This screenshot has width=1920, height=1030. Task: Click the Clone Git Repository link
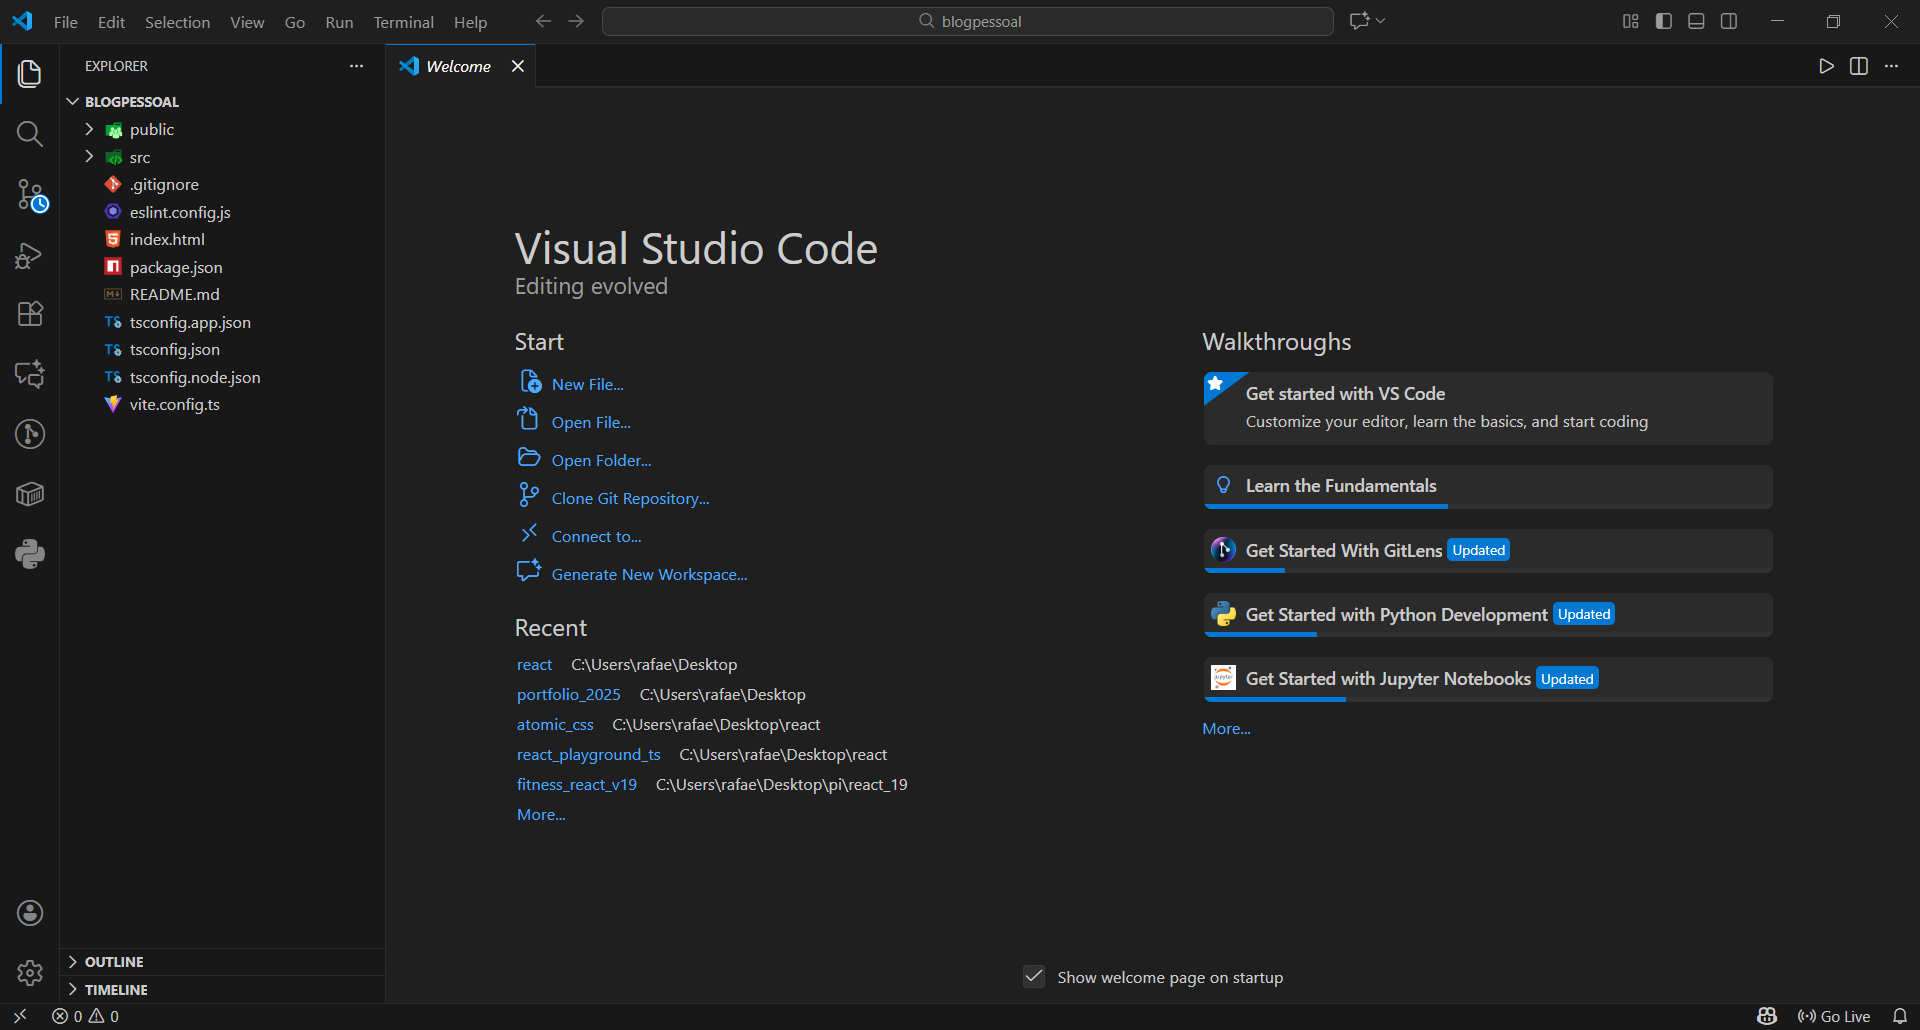(x=630, y=498)
